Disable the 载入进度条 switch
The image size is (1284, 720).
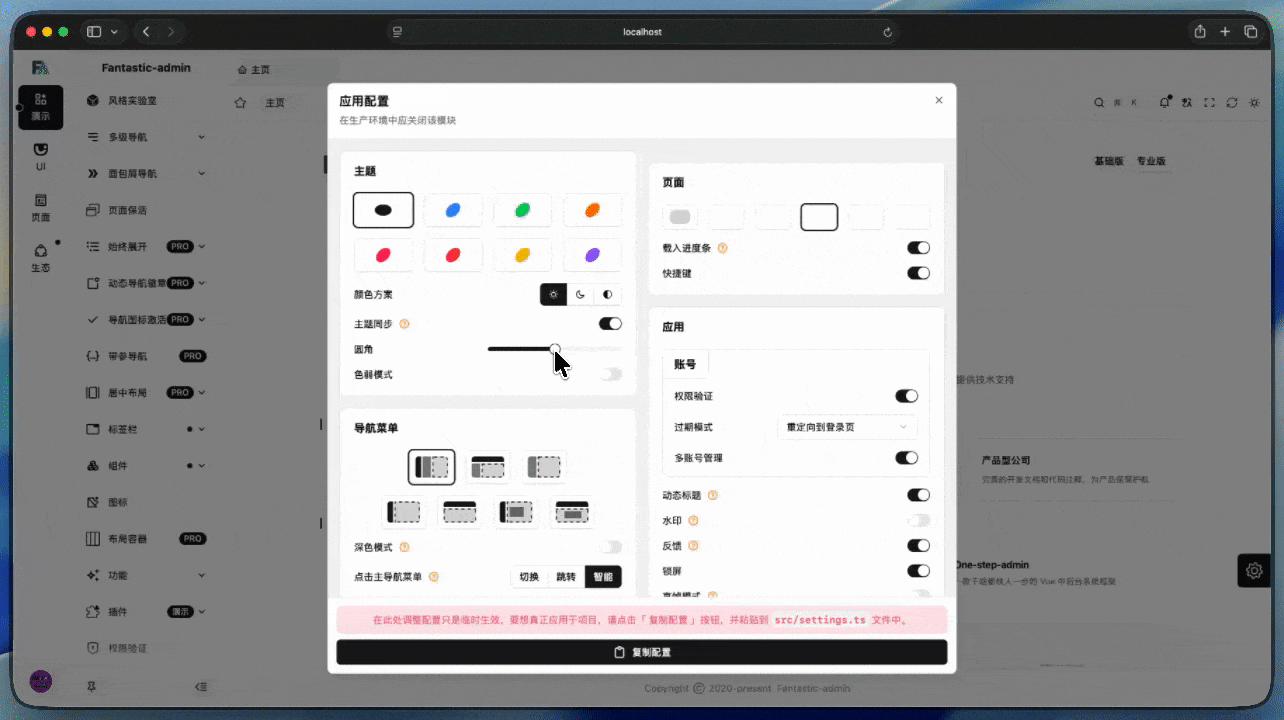click(917, 248)
